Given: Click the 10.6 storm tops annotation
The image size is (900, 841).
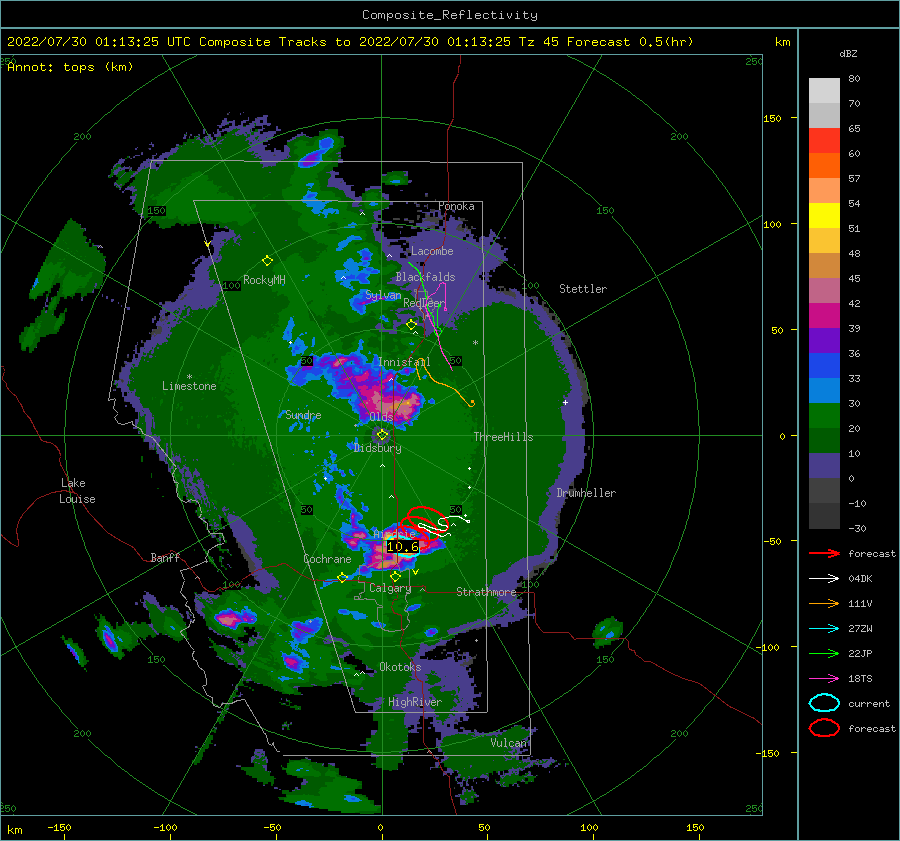Looking at the screenshot, I should click(x=402, y=547).
